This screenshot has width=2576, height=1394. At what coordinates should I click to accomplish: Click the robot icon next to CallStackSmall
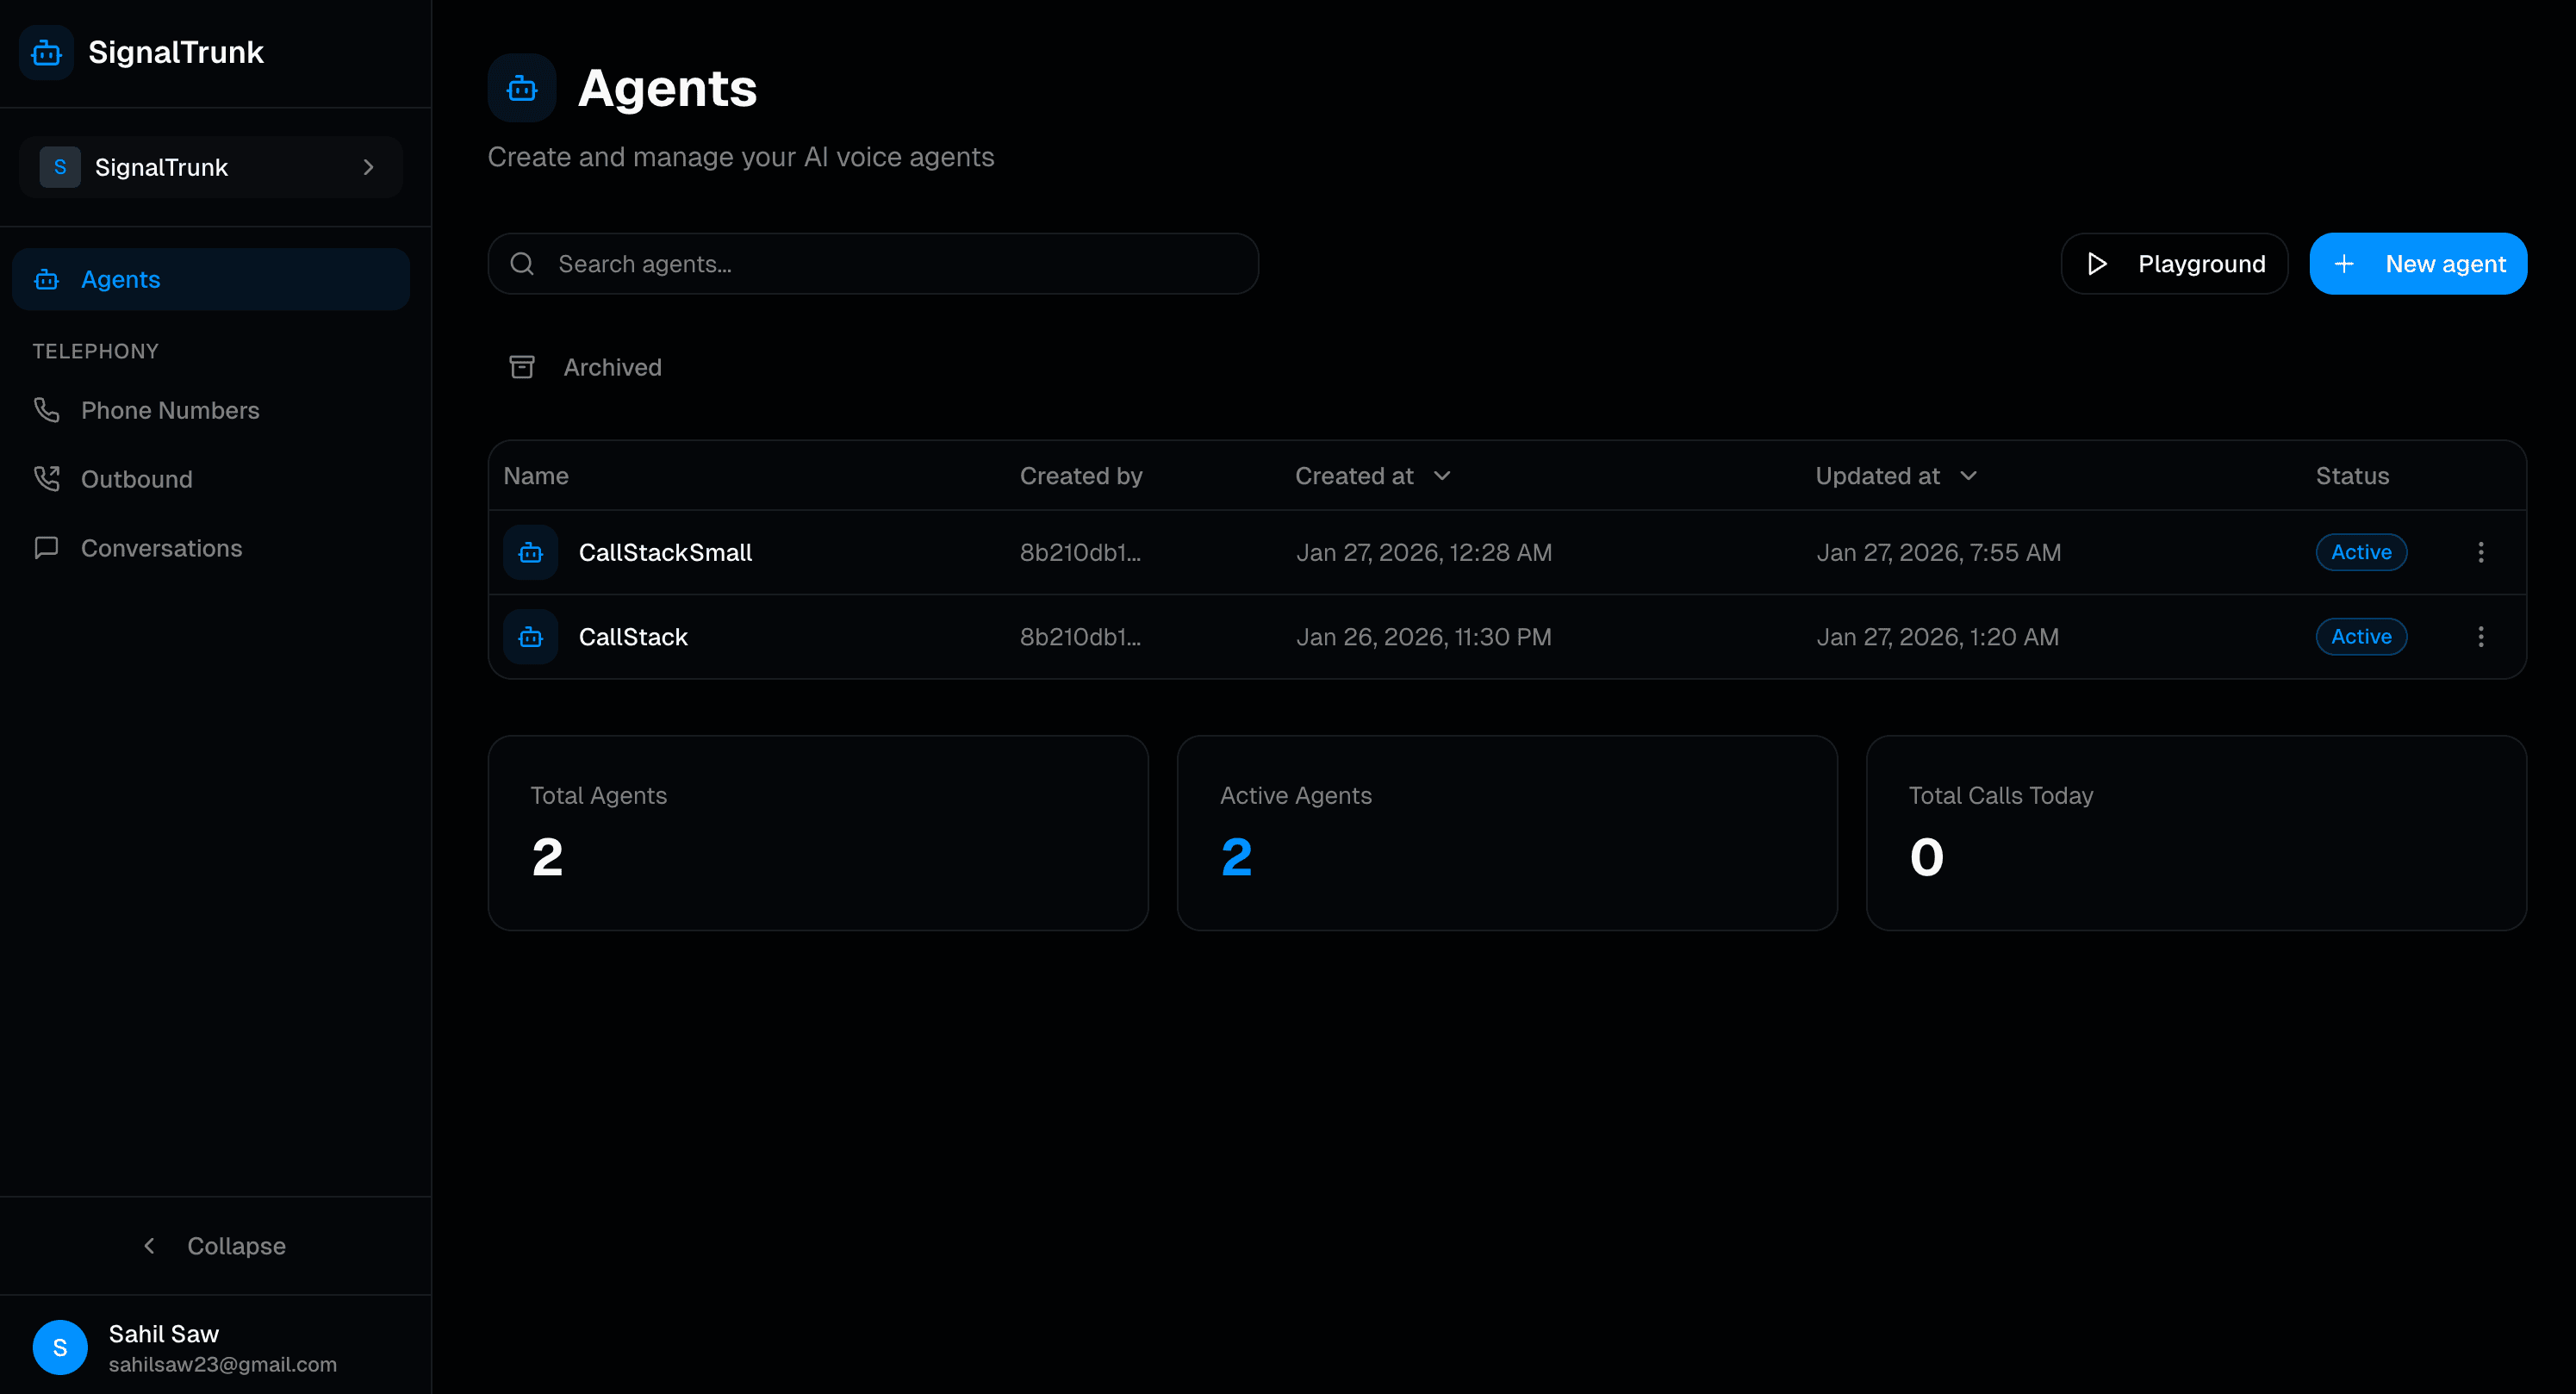point(530,552)
